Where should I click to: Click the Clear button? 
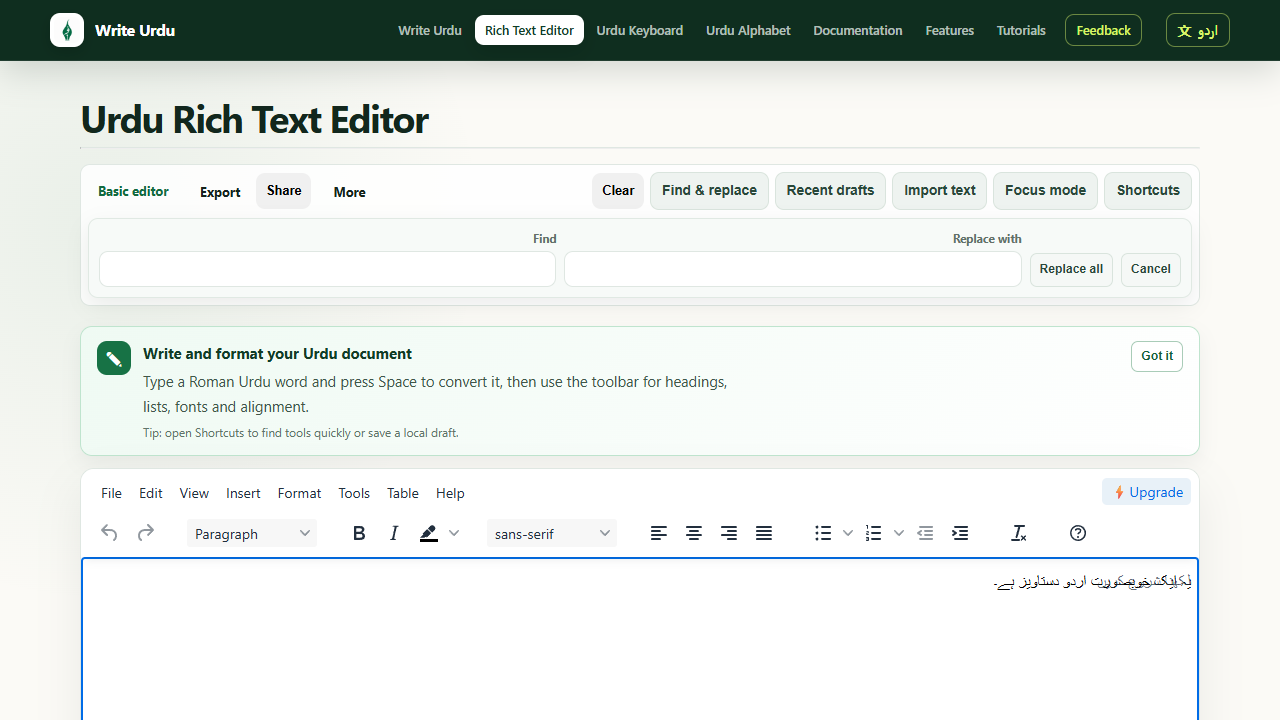click(x=618, y=190)
